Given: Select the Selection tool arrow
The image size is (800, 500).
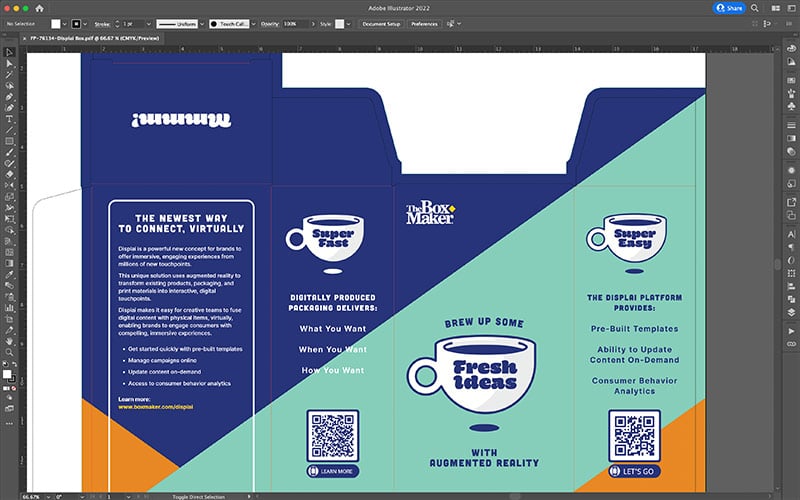Looking at the screenshot, I should click(9, 52).
